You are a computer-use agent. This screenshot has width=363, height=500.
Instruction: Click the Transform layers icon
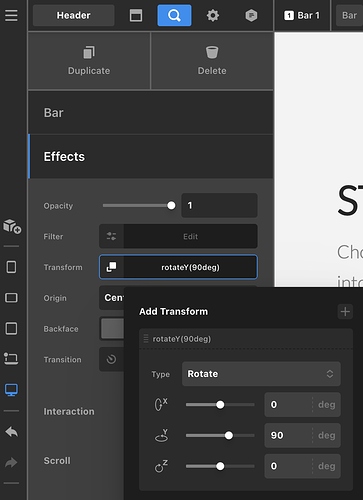[111, 267]
